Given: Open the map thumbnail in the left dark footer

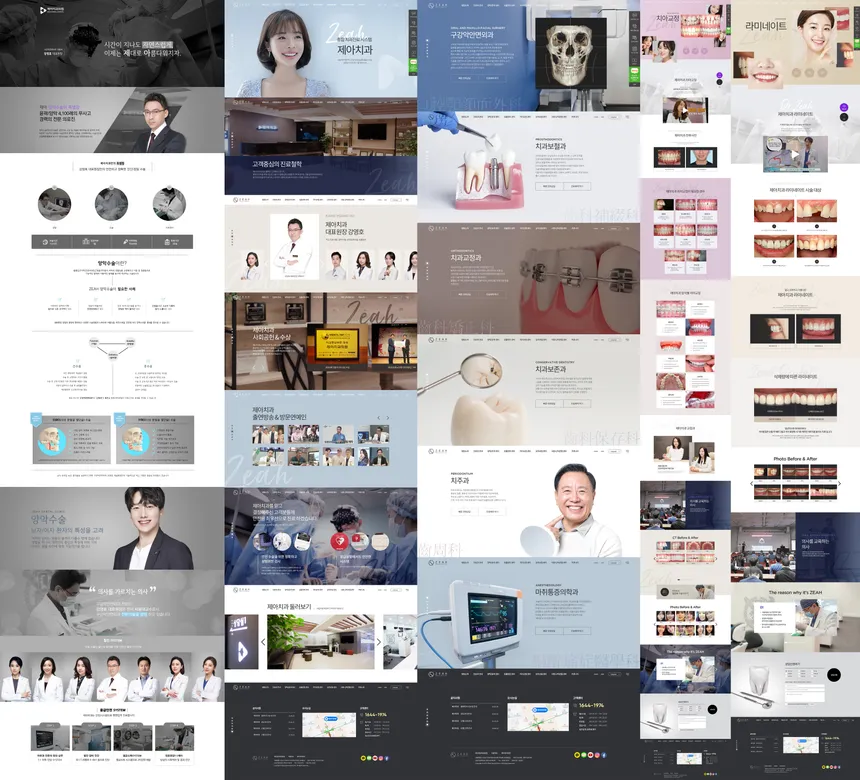Looking at the screenshot, I should click(x=329, y=725).
